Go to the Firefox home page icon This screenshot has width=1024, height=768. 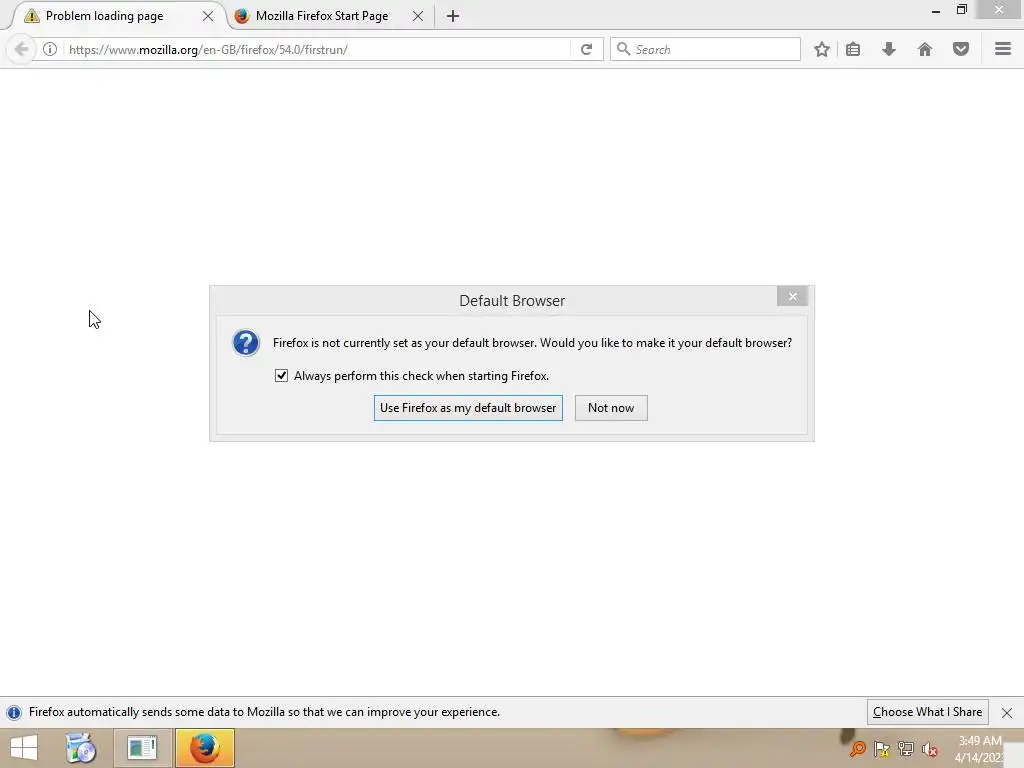click(925, 49)
